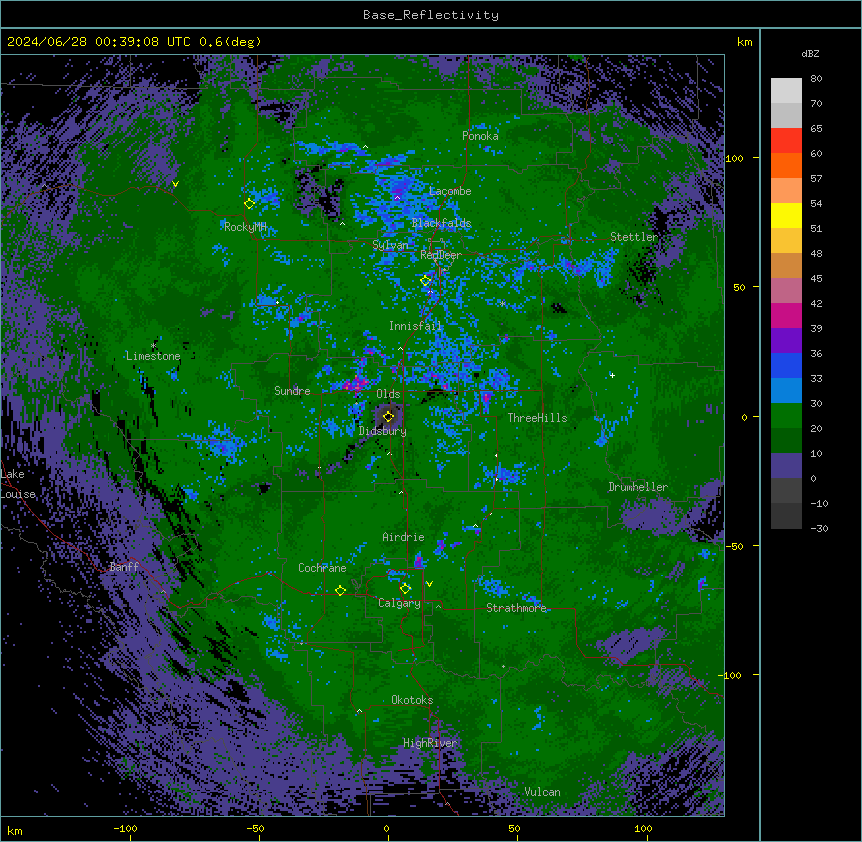Click the yellow radar site marker at Didsbury
Viewport: 862px width, 842px height.
click(388, 416)
